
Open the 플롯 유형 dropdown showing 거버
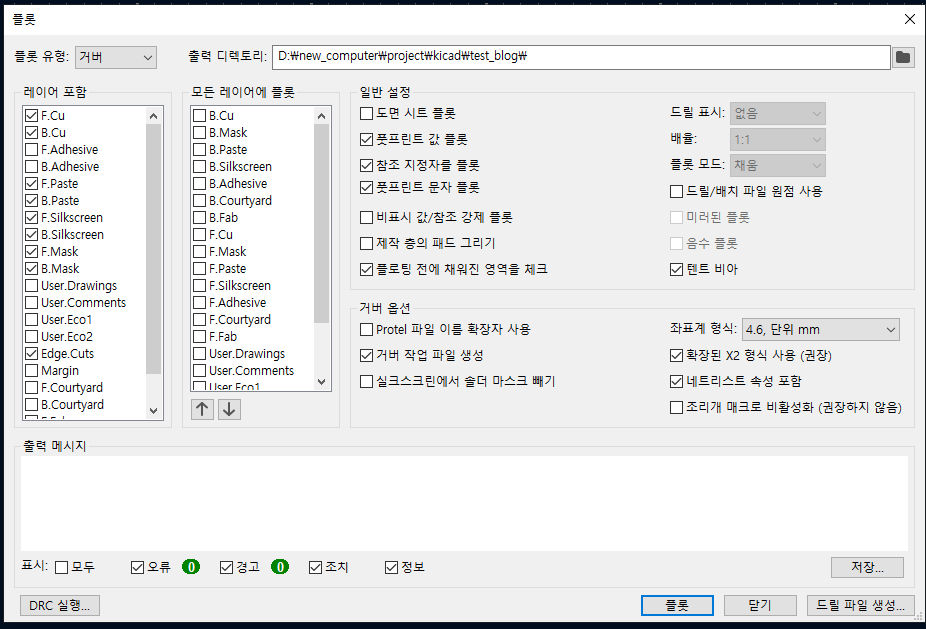pyautogui.click(x=116, y=57)
